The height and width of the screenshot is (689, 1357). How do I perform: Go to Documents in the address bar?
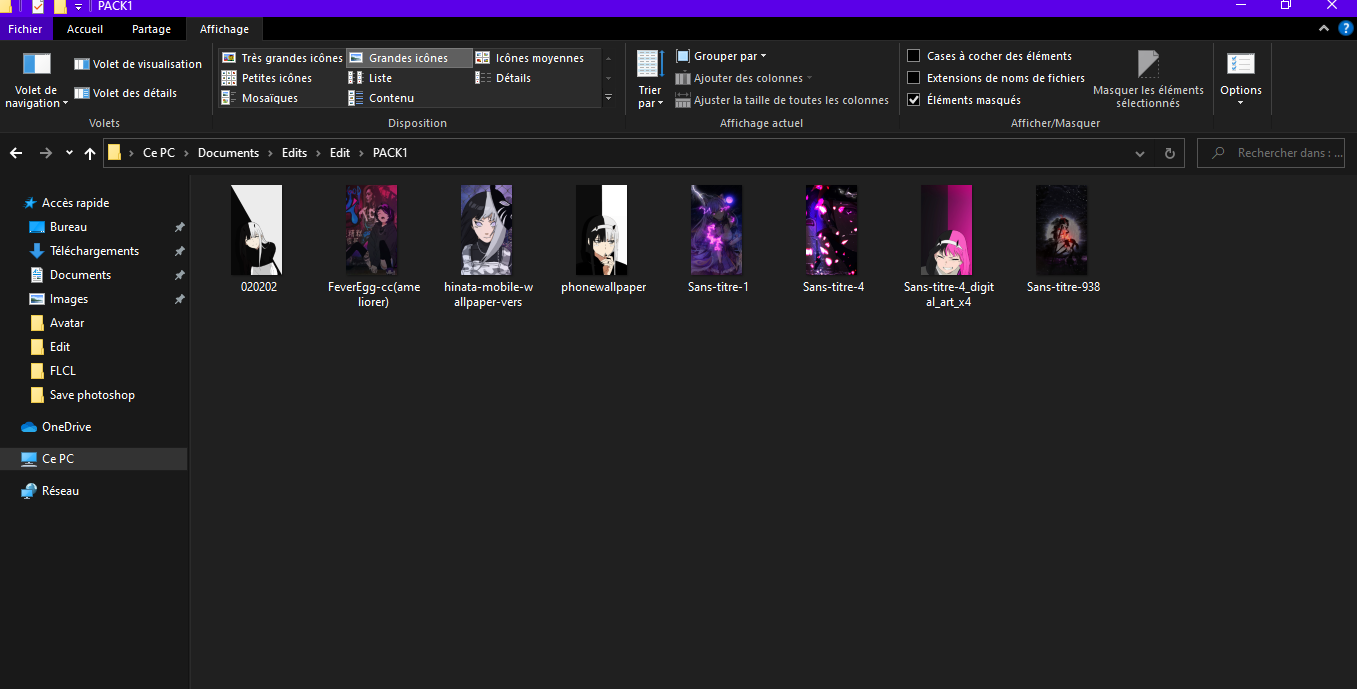[228, 153]
